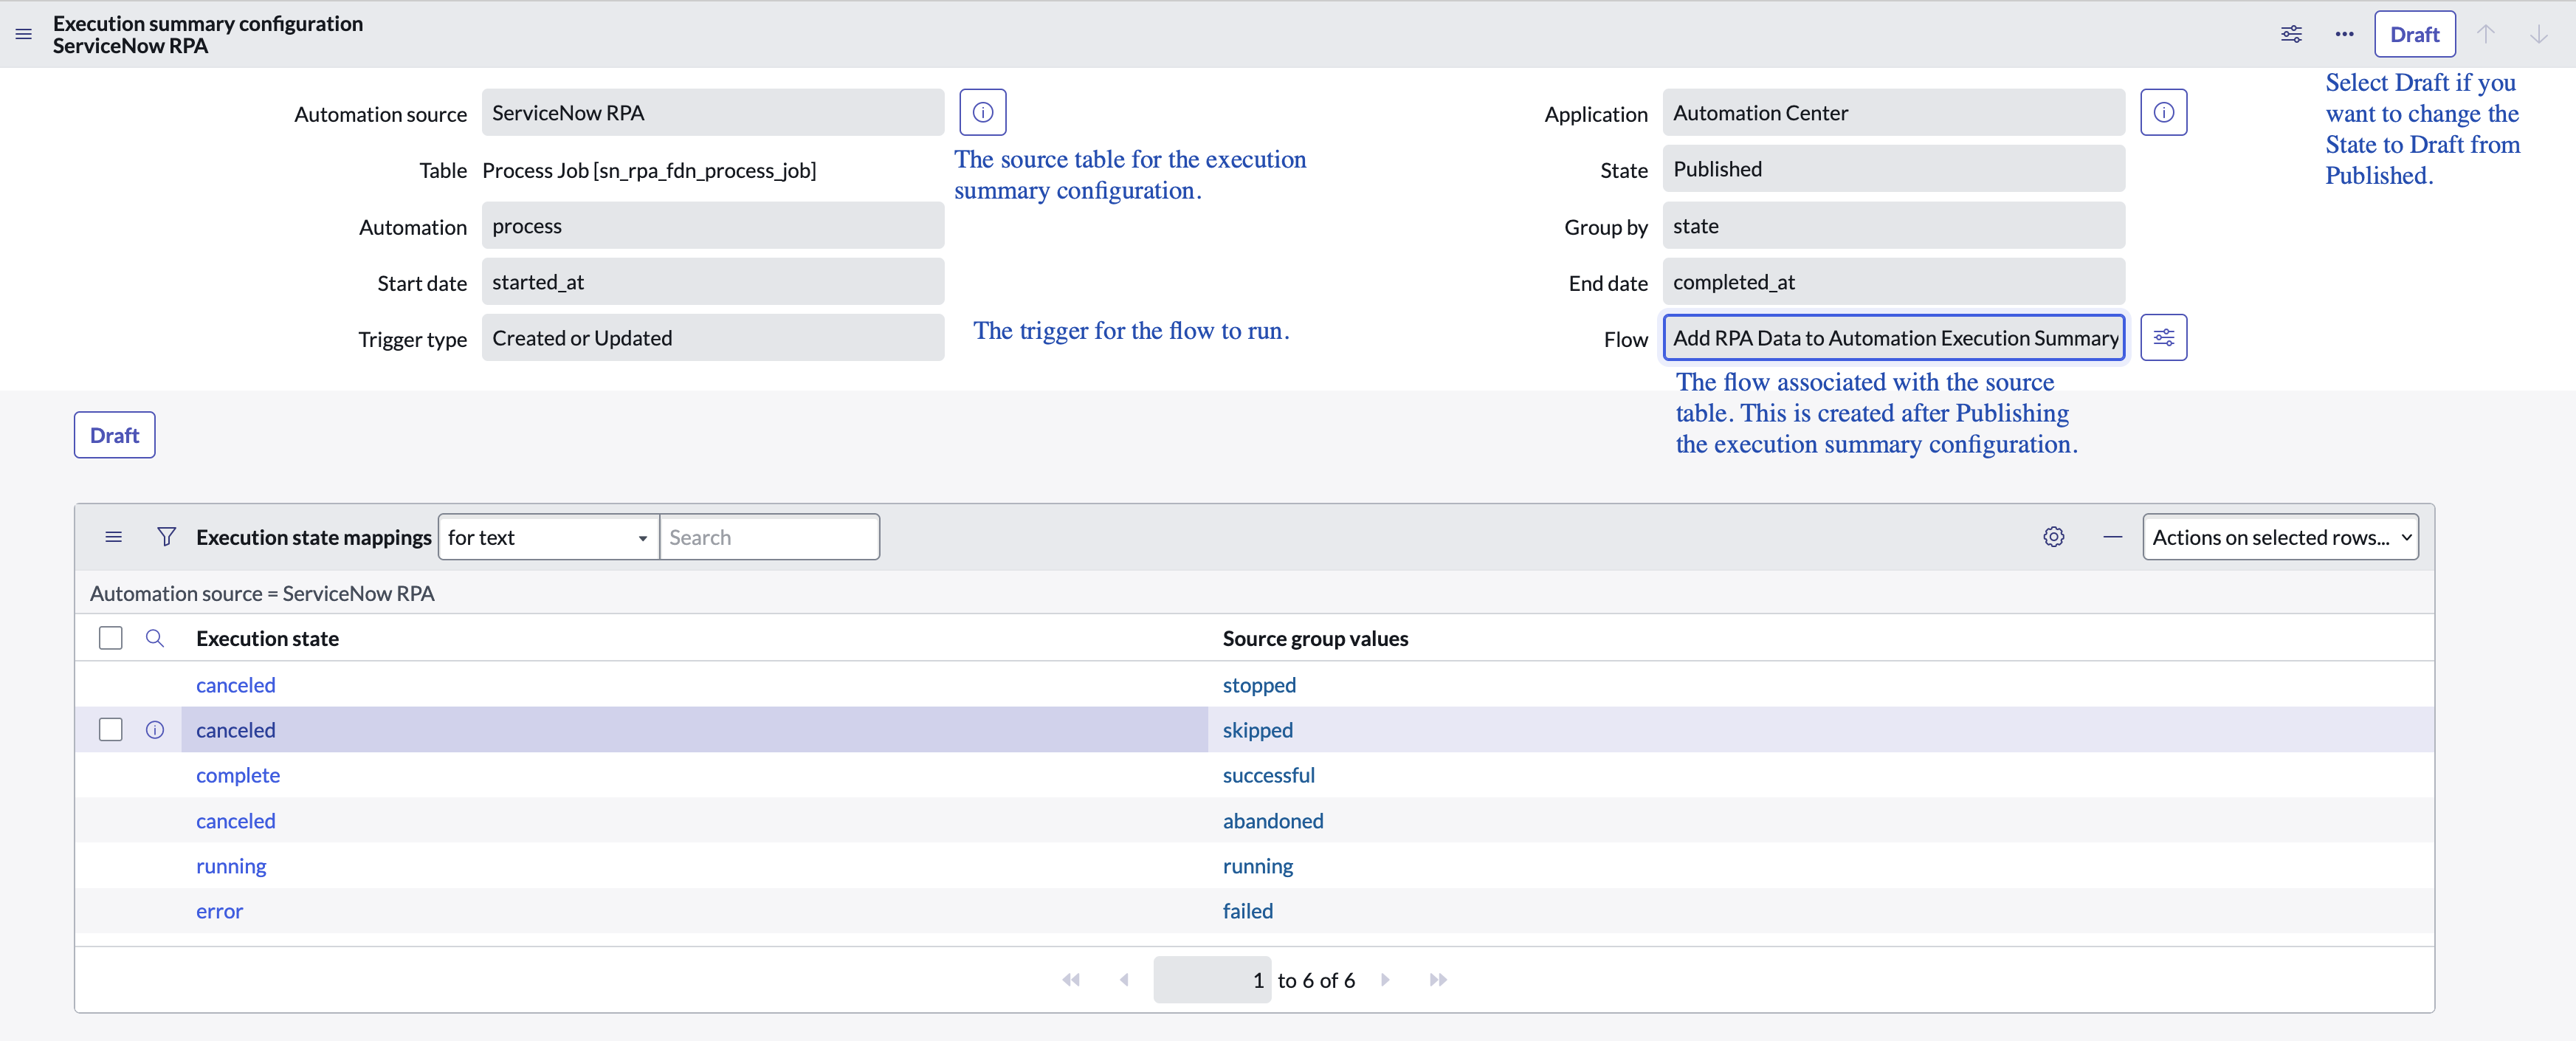The width and height of the screenshot is (2576, 1041).
Task: Click the page row number input field
Action: coord(1211,980)
